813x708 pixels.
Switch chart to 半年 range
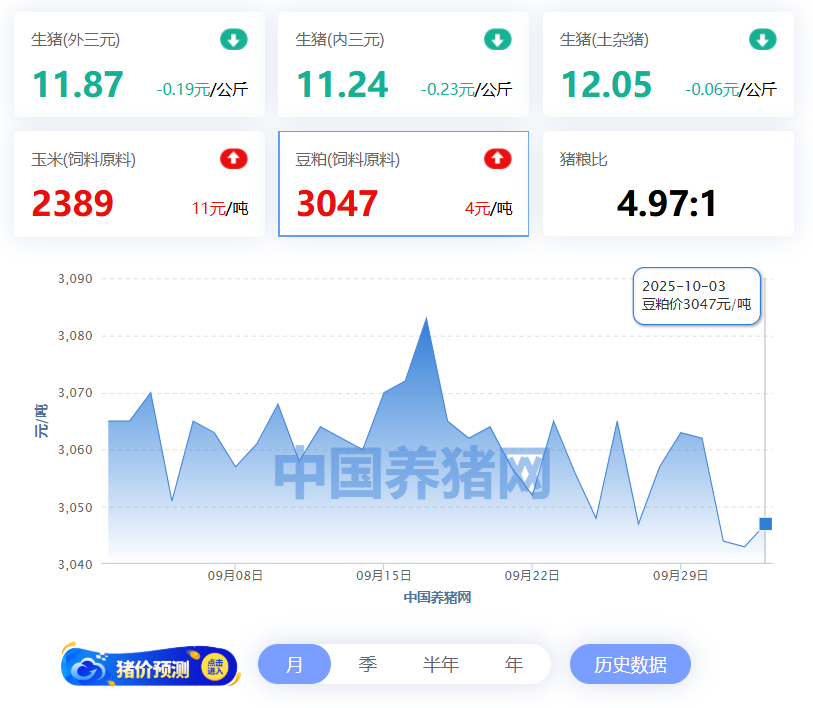pos(440,665)
